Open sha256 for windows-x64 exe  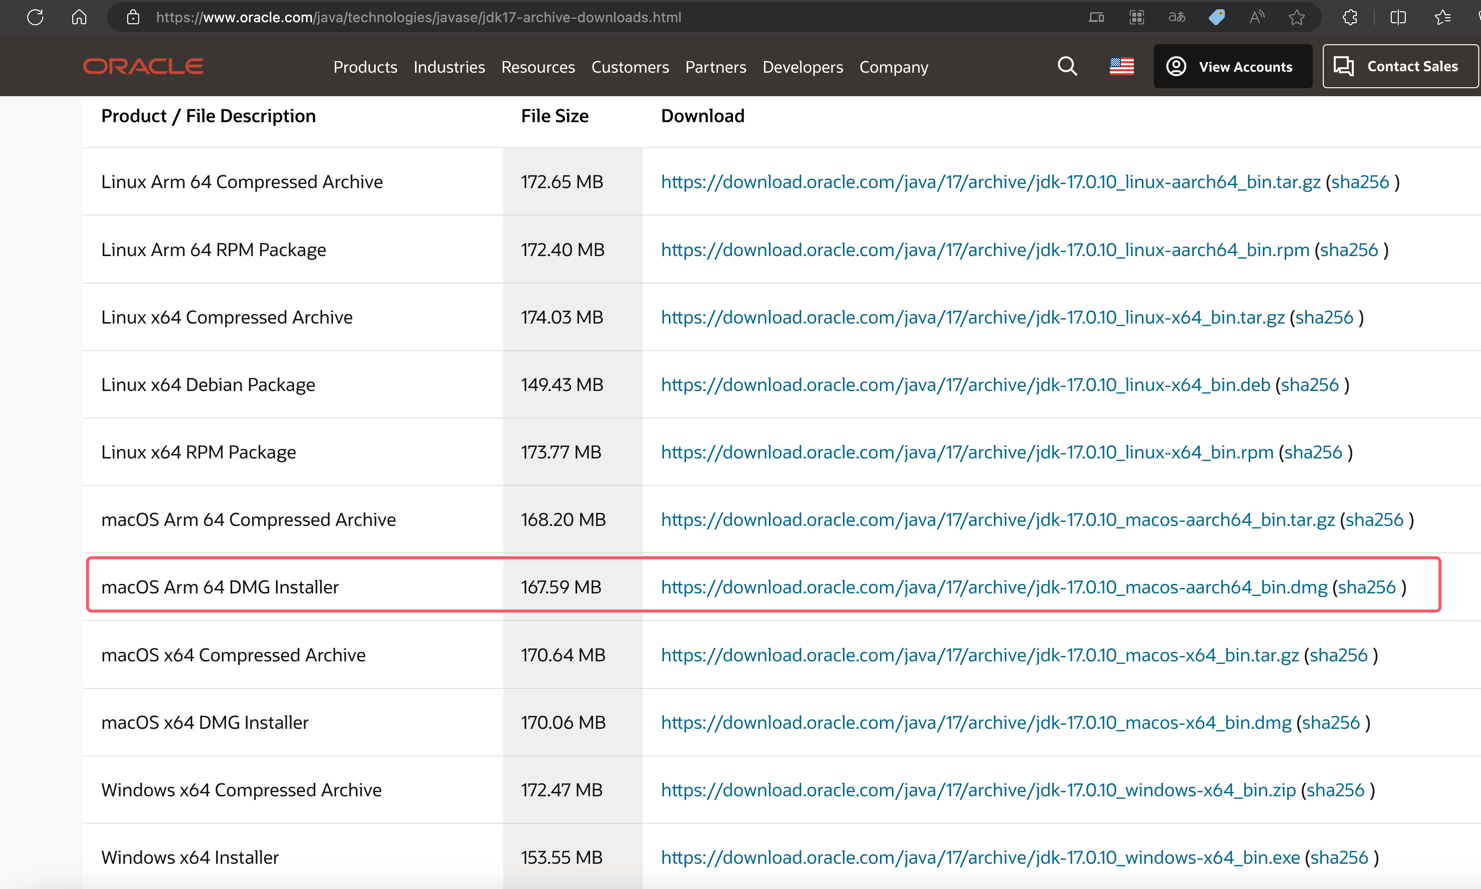(x=1339, y=857)
